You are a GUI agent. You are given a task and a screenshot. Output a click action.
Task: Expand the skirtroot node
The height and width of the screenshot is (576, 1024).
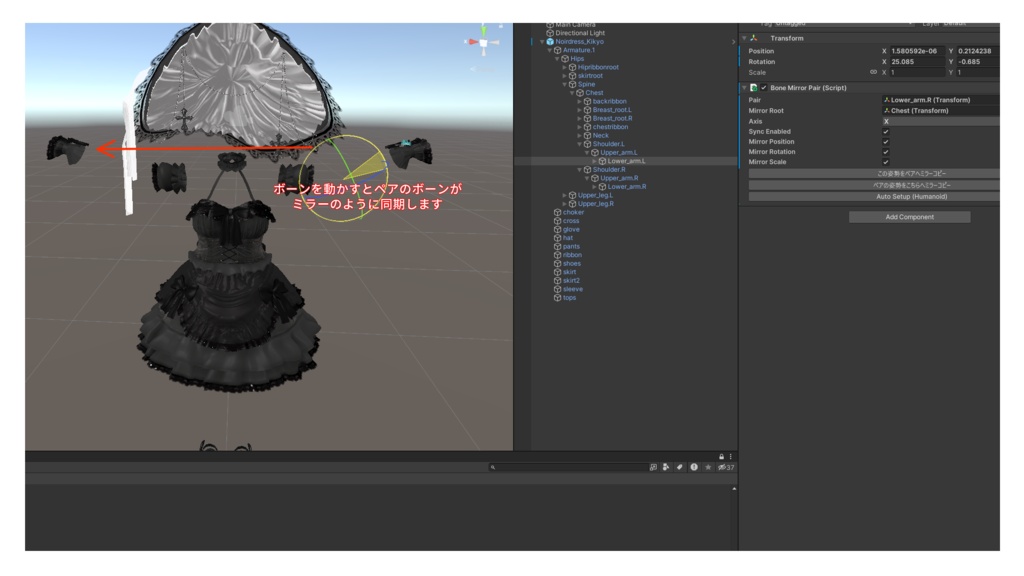(x=565, y=76)
